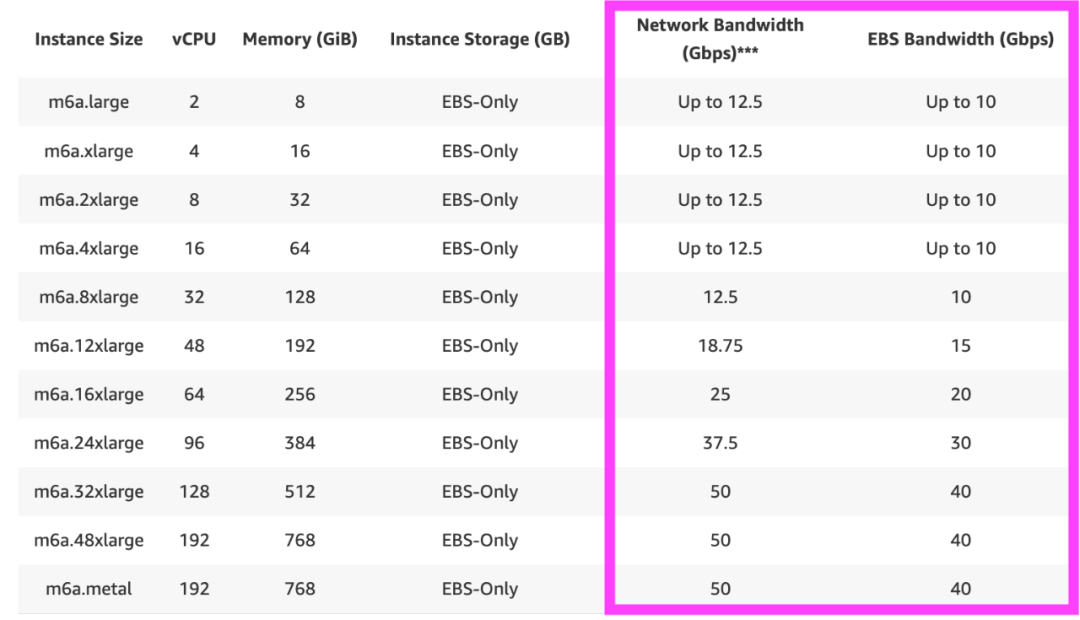Viewport: 1080px width, 620px height.
Task: Click the vCPU column header
Action: [194, 40]
